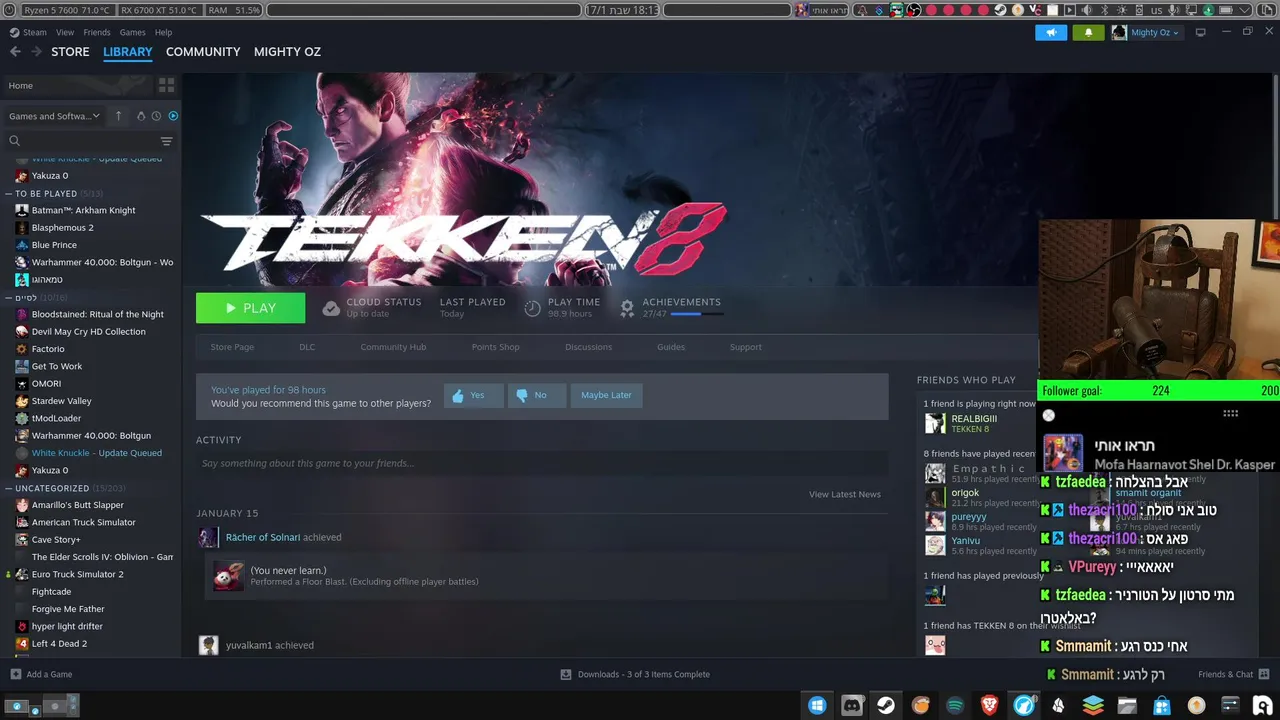
Task: Open grid view icon next to Home
Action: pos(166,85)
